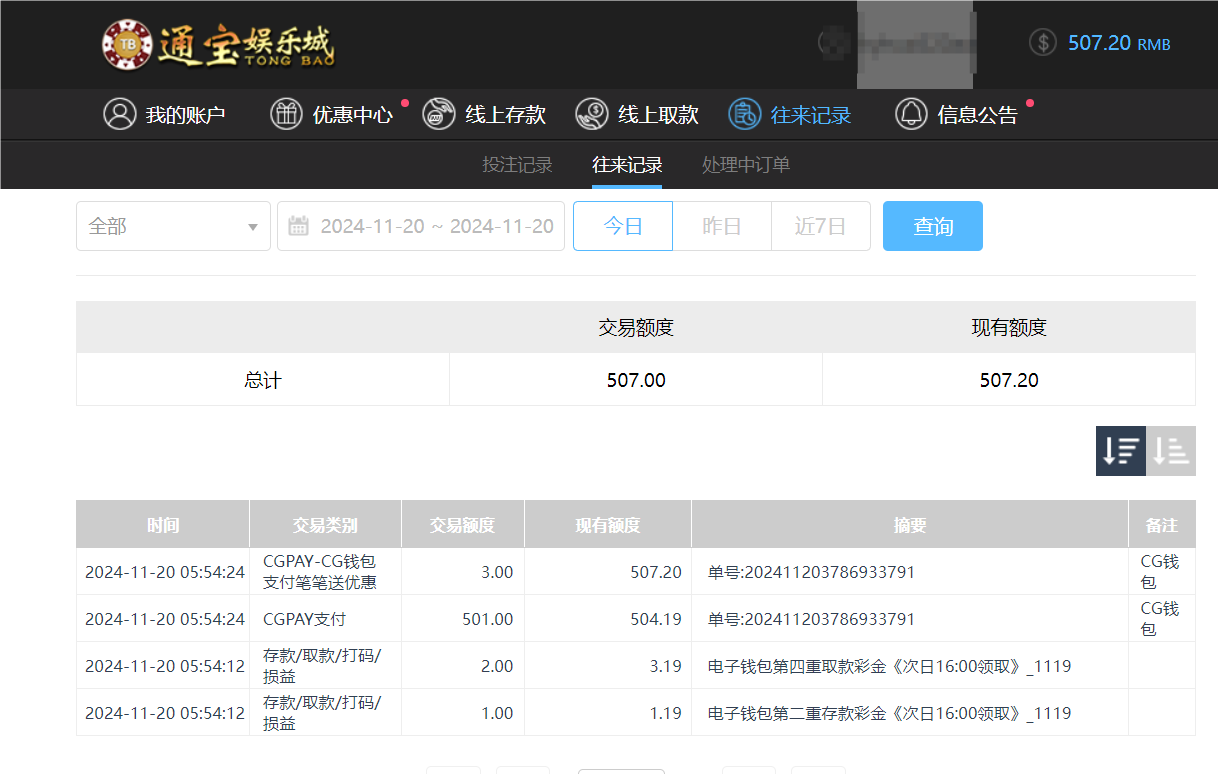Switch to the 投注记录 tab
Screen dimensions: 1218x774
(x=517, y=165)
